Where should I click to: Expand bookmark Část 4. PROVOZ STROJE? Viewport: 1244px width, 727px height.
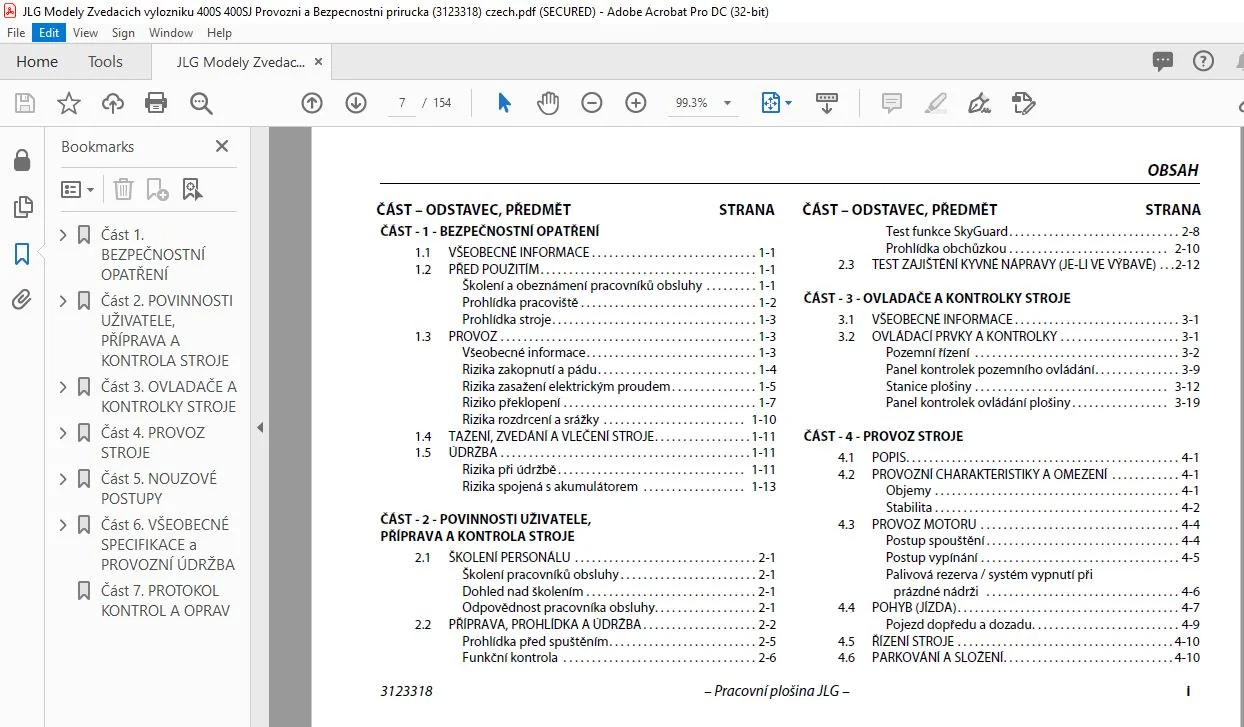click(64, 433)
